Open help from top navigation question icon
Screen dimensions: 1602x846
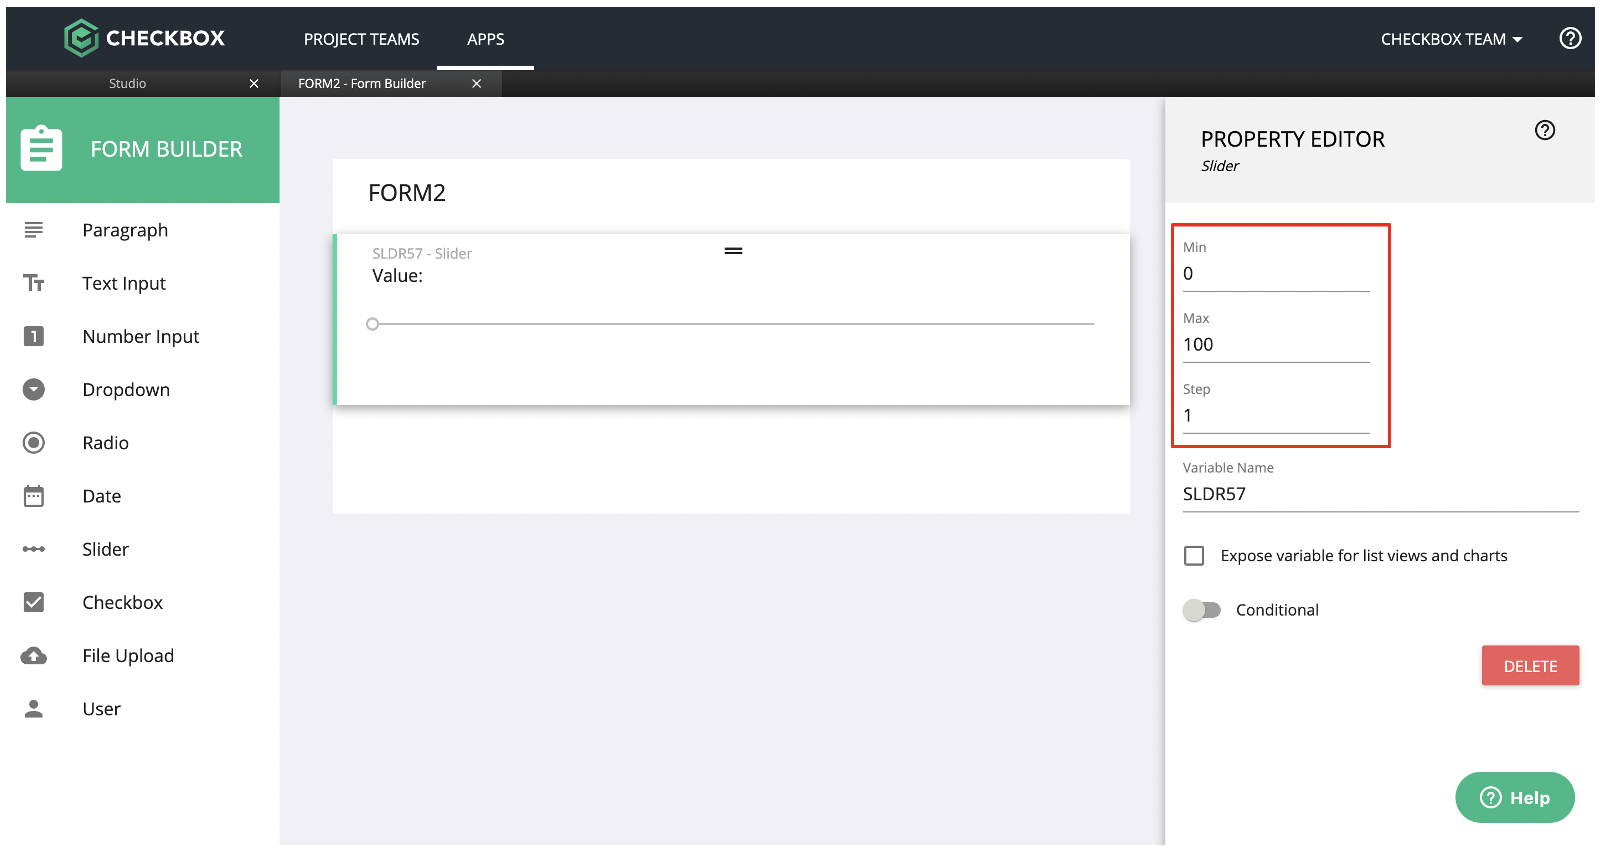pyautogui.click(x=1570, y=38)
